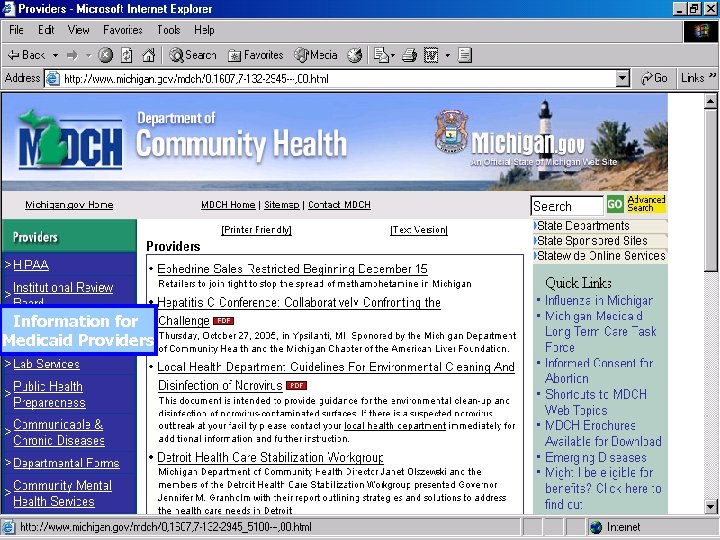
Task: Open the Address bar dropdown arrow
Action: click(x=622, y=79)
